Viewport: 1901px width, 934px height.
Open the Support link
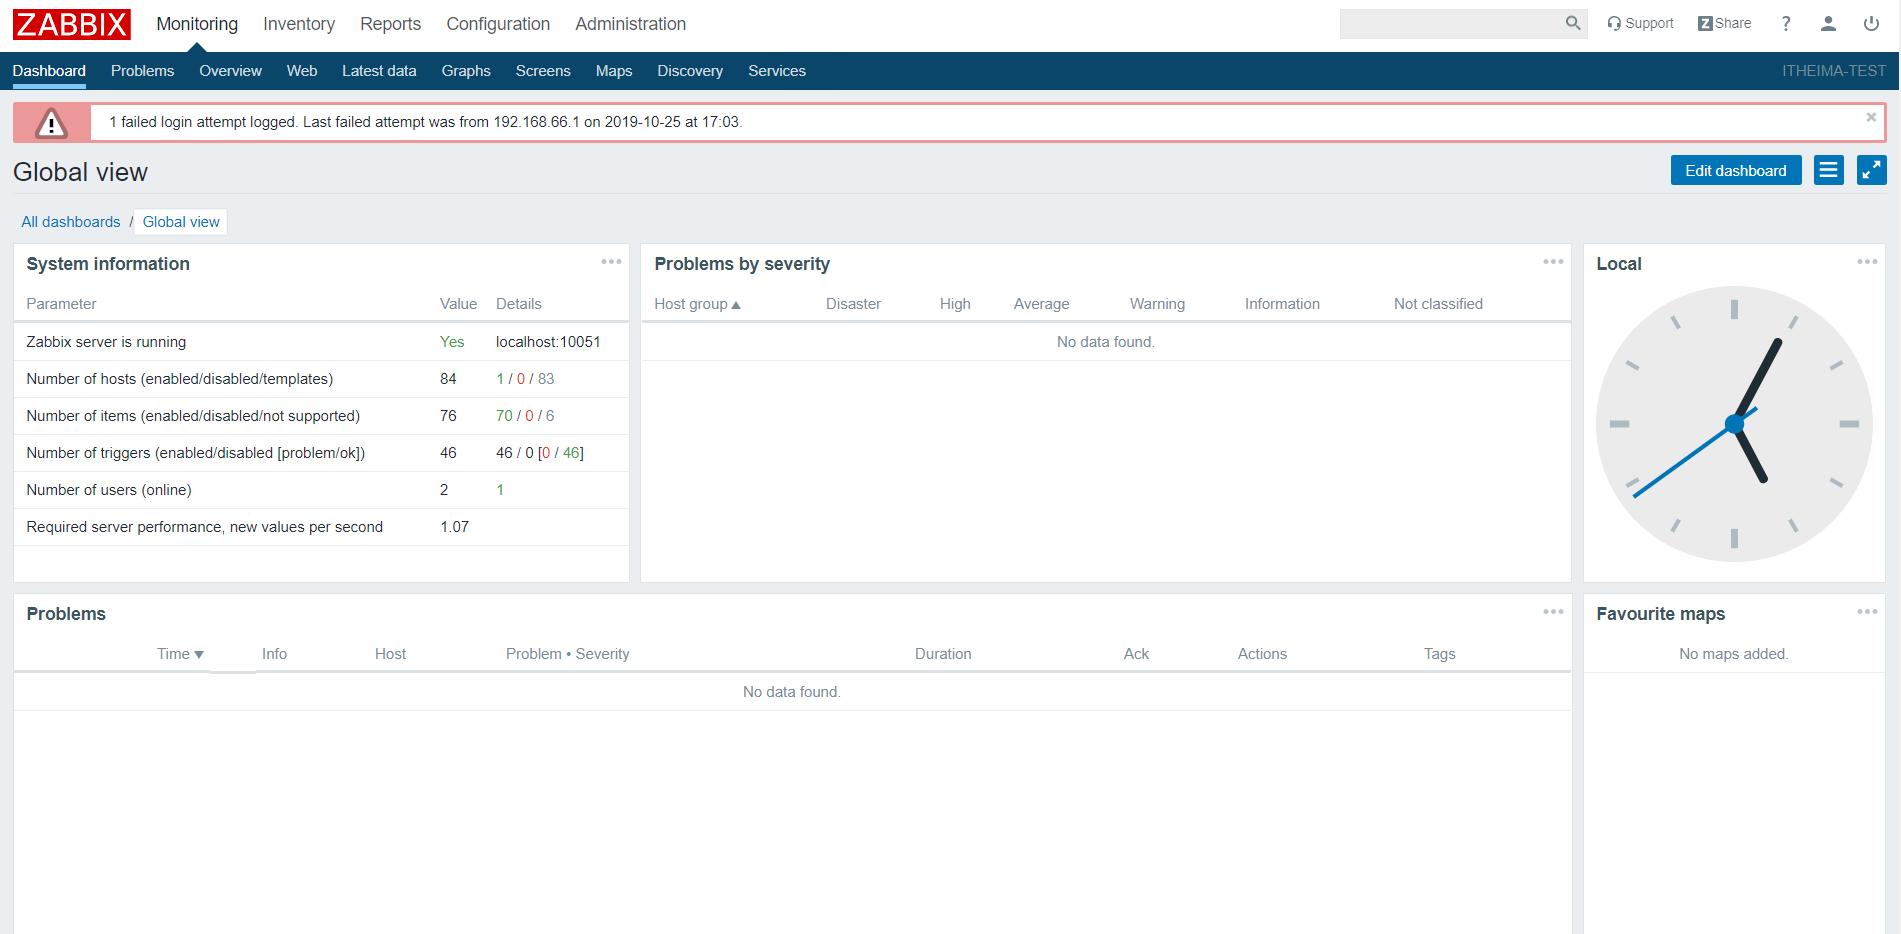1640,24
